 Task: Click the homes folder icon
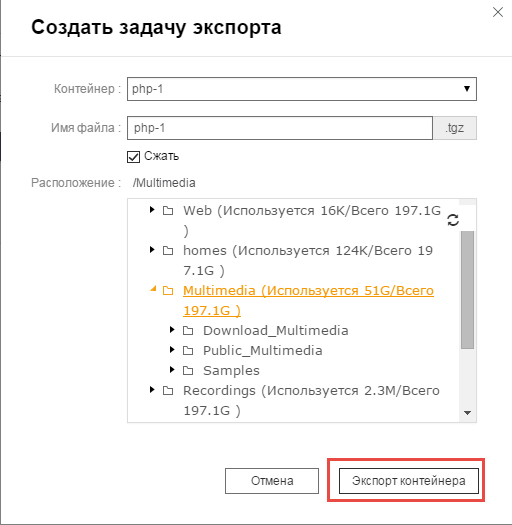point(168,250)
